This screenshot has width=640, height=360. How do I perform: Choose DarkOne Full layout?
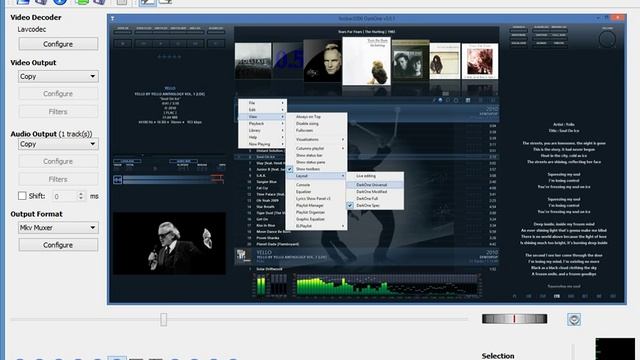[375, 199]
